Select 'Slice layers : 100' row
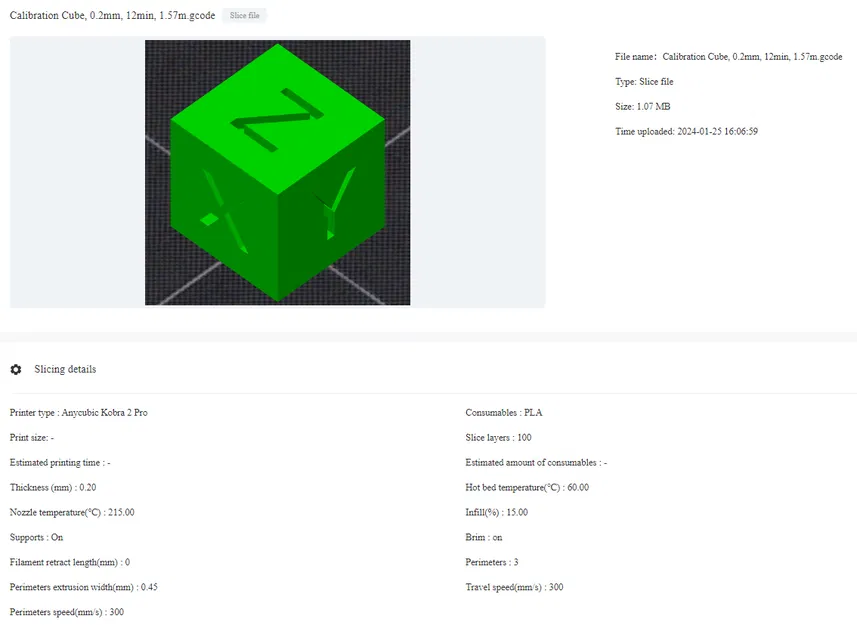Viewport: 857px width, 625px height. coord(498,438)
